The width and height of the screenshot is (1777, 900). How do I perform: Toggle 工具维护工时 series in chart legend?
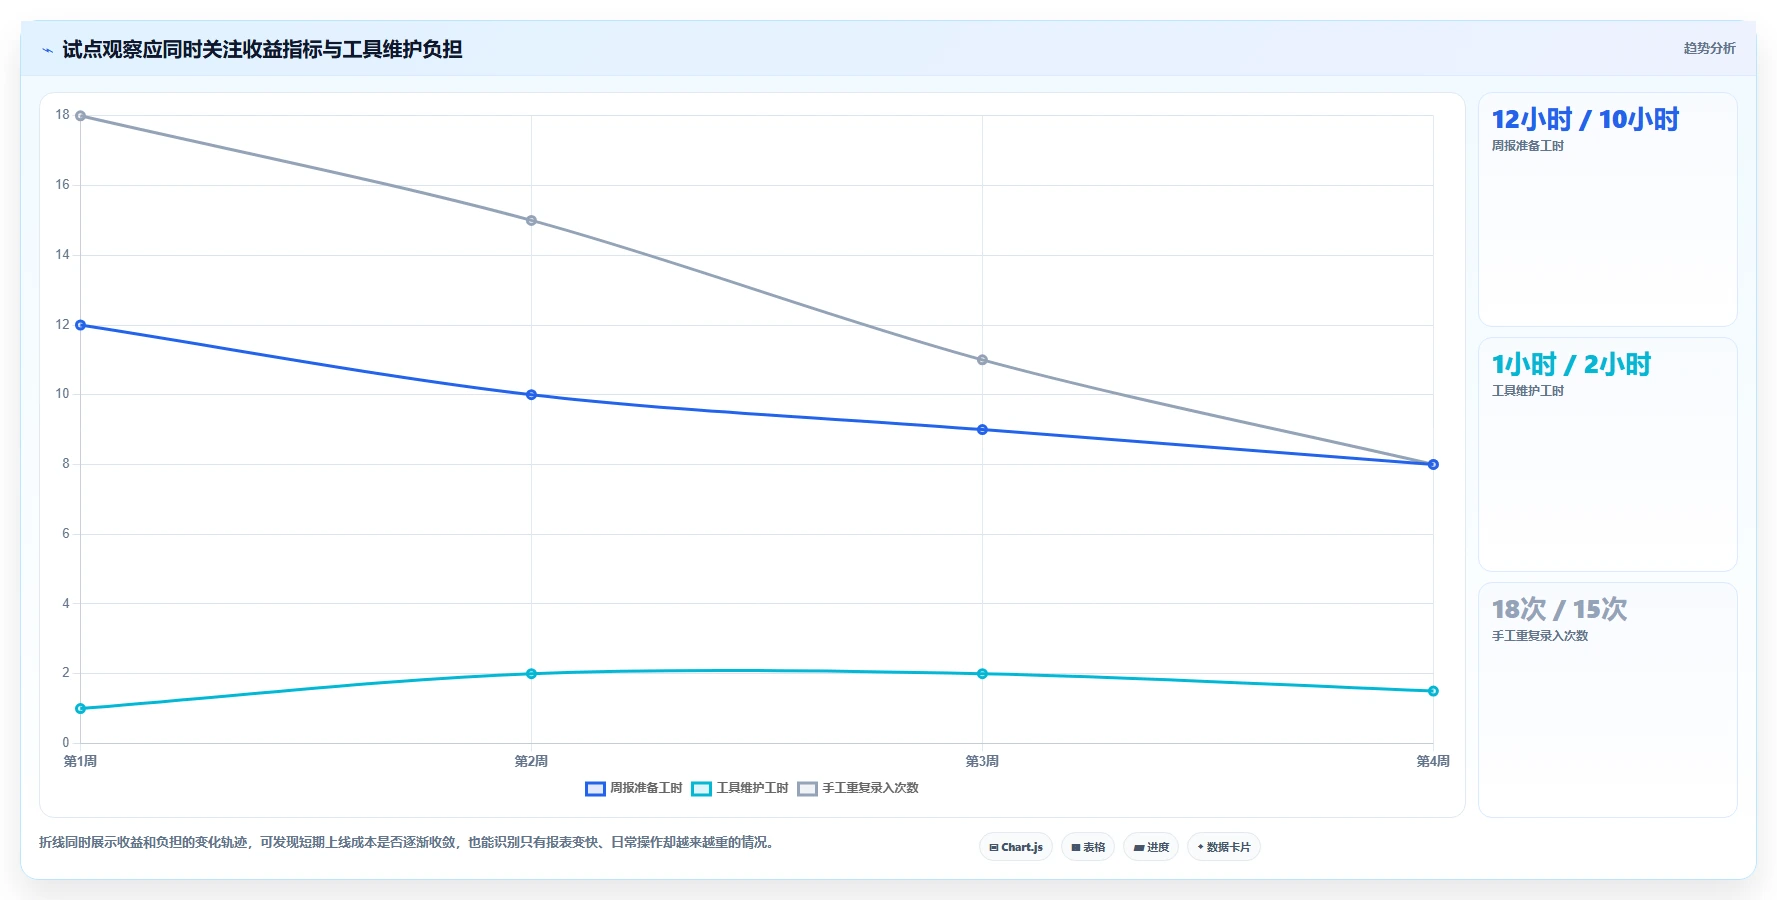point(740,788)
